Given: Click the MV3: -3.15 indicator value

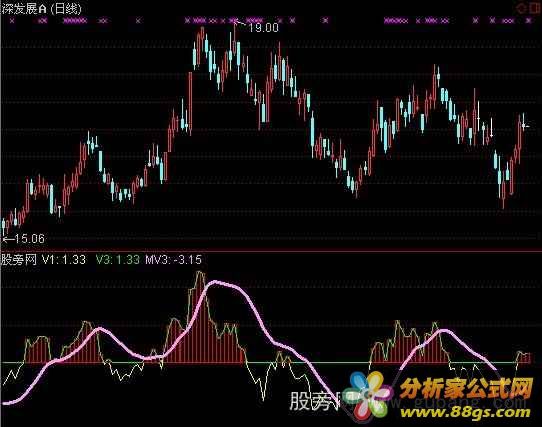Looking at the screenshot, I should coord(174,260).
